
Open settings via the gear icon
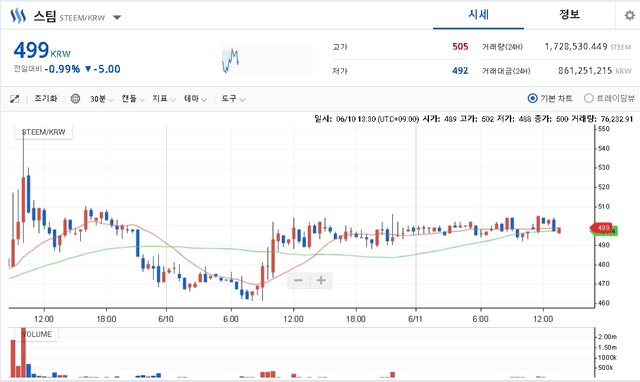click(629, 16)
